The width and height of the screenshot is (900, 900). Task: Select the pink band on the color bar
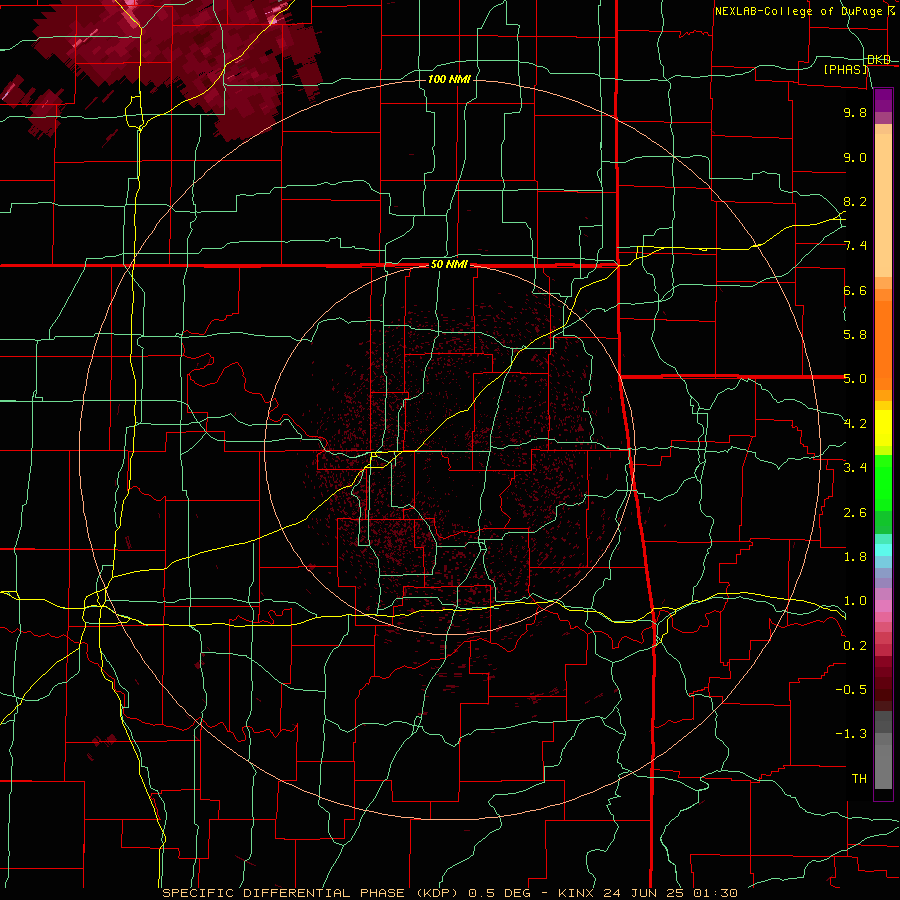[x=883, y=606]
